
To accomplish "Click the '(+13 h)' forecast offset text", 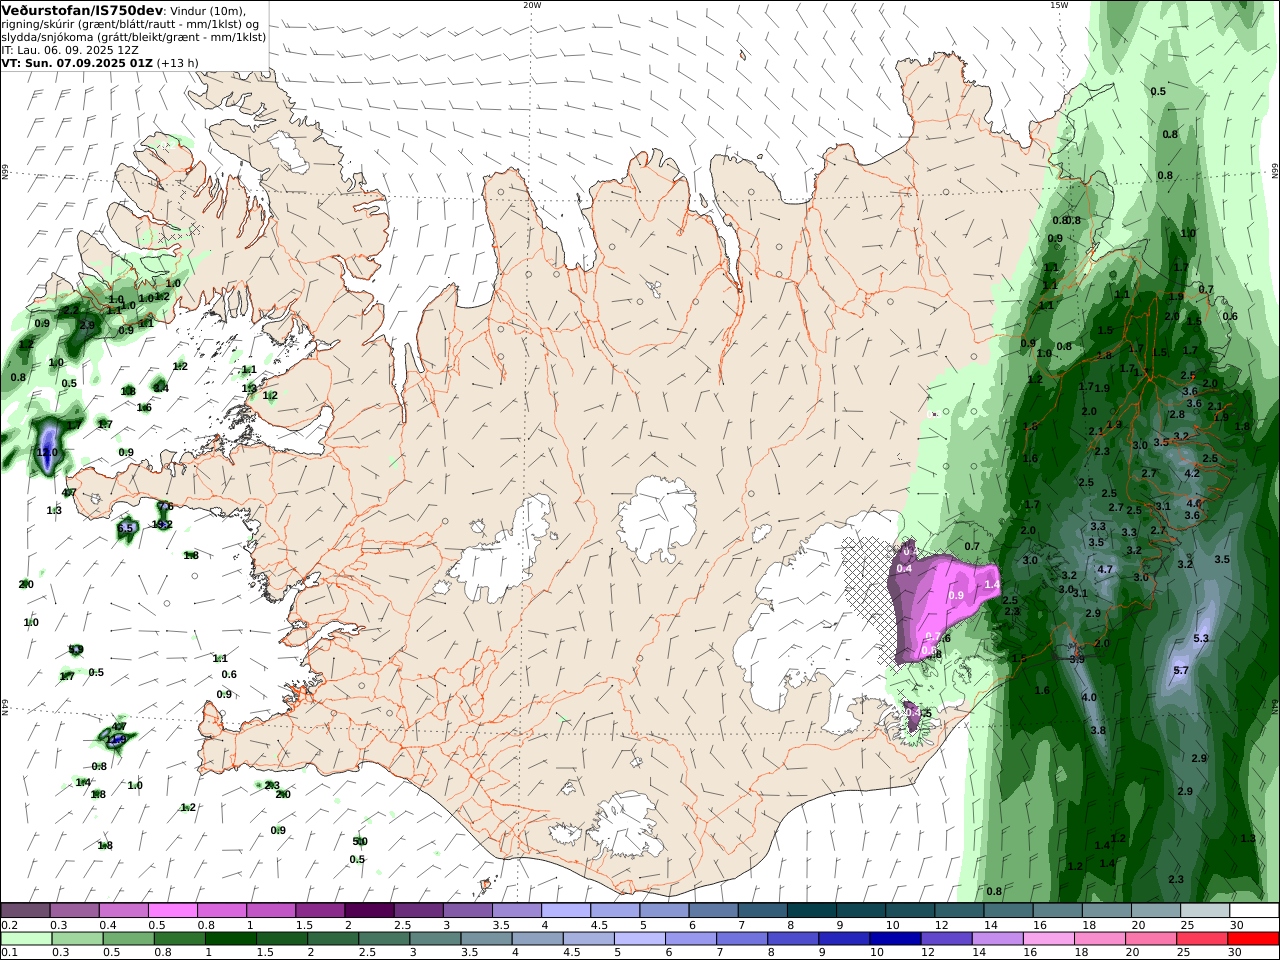I will 178,62.
